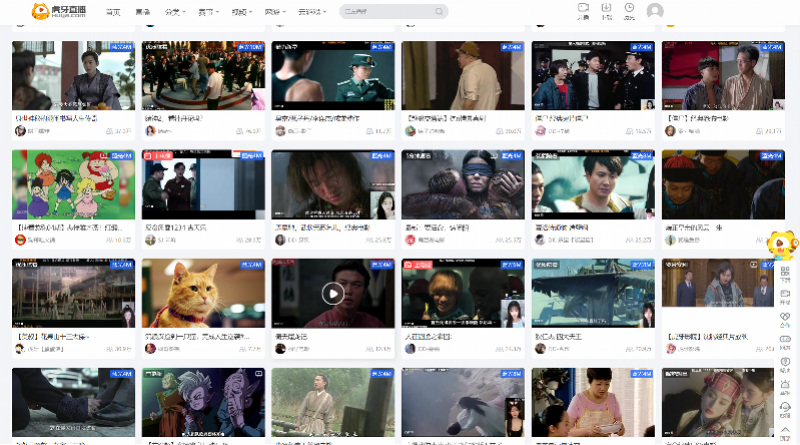Click the title under the long-haired man card

pos(322,227)
